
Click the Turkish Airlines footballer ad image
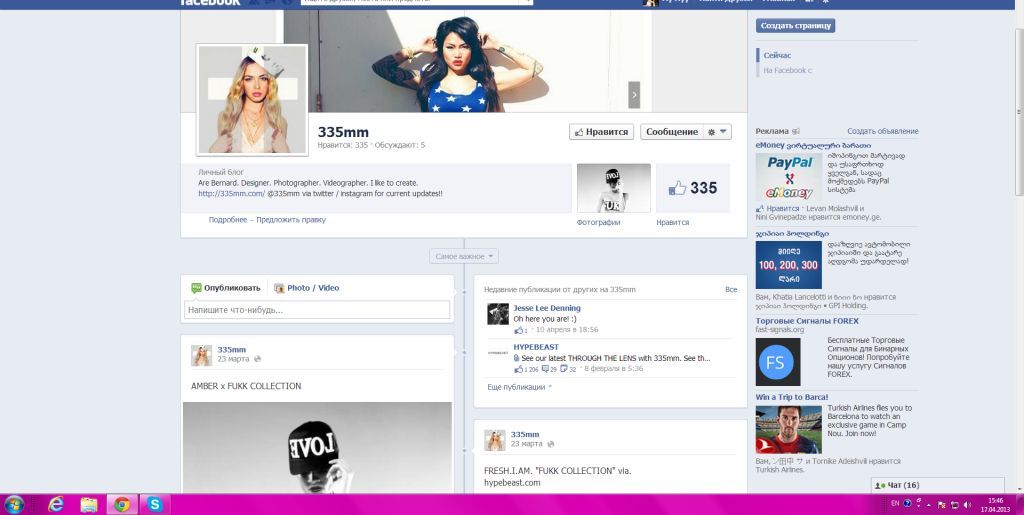pos(789,429)
